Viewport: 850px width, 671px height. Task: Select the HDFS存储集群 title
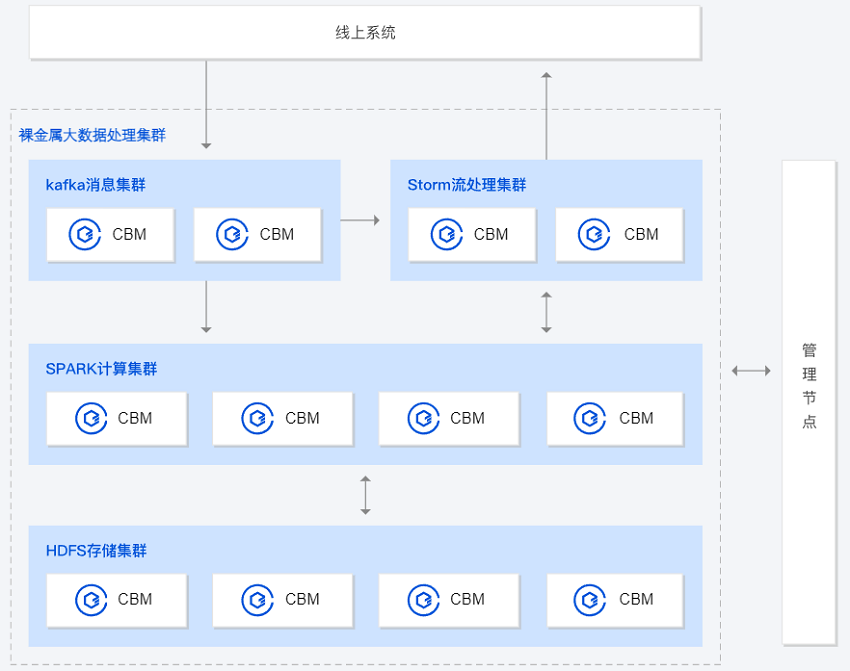click(96, 551)
